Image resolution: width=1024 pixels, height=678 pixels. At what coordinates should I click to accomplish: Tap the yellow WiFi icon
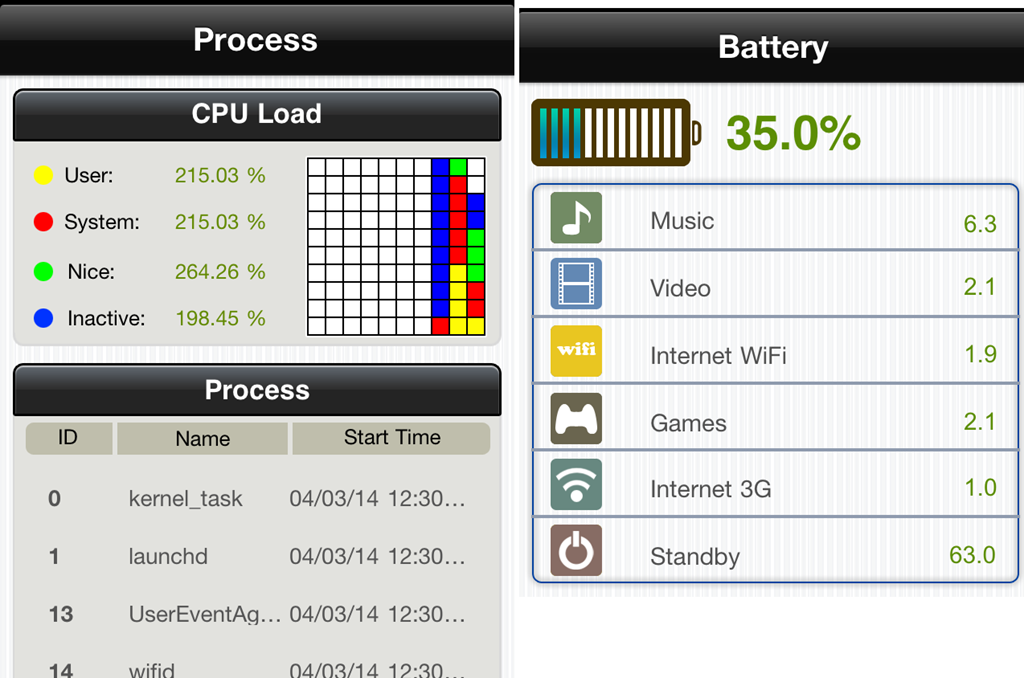(576, 351)
